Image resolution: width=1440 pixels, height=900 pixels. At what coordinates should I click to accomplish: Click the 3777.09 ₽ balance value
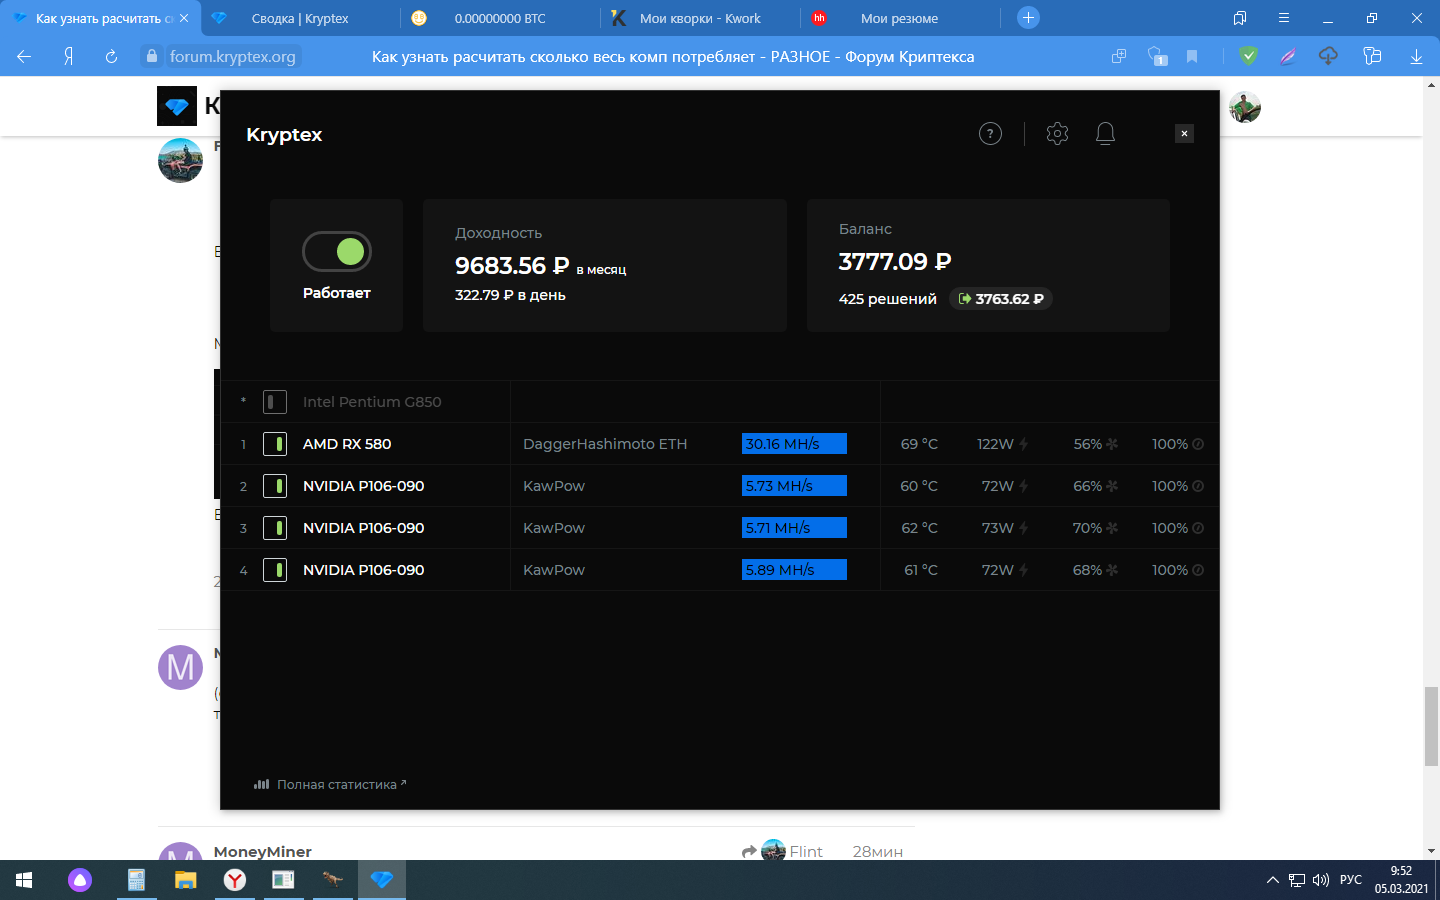(895, 262)
